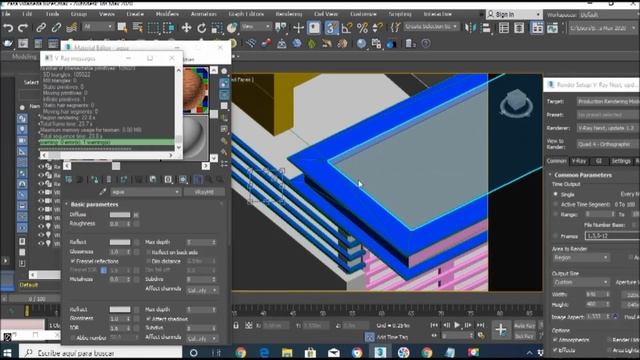Open Select by Name icon
Screen dimensions: 640x360
[138, 28]
